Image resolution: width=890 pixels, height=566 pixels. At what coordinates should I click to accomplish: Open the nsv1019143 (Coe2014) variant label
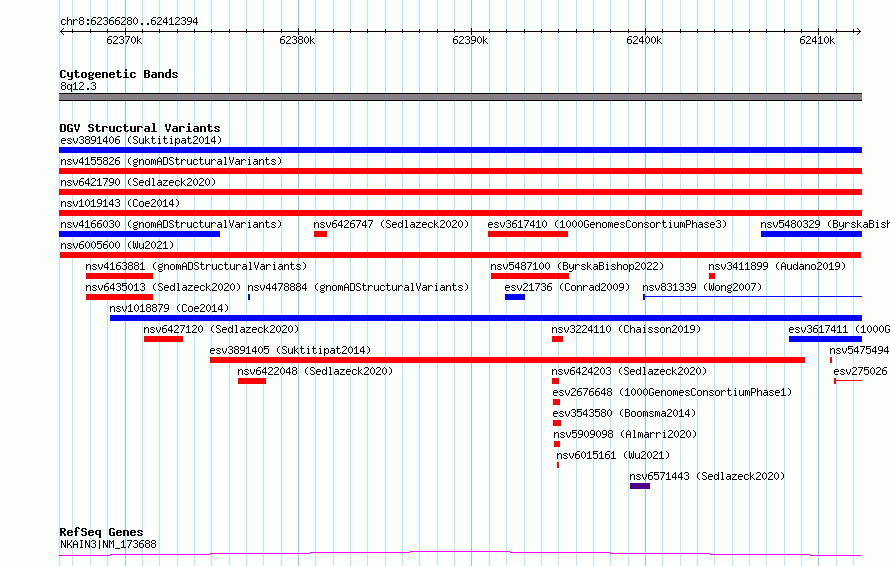(x=120, y=203)
